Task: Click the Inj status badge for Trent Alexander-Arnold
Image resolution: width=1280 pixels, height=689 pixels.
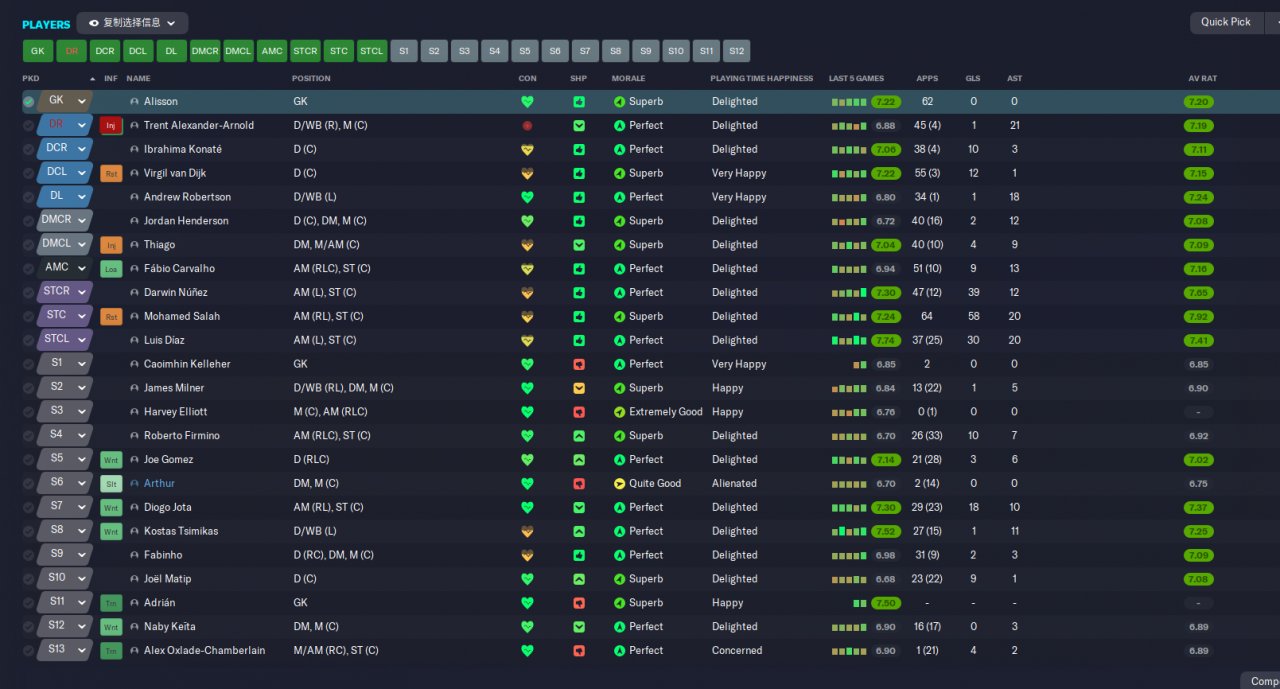Action: tap(111, 126)
